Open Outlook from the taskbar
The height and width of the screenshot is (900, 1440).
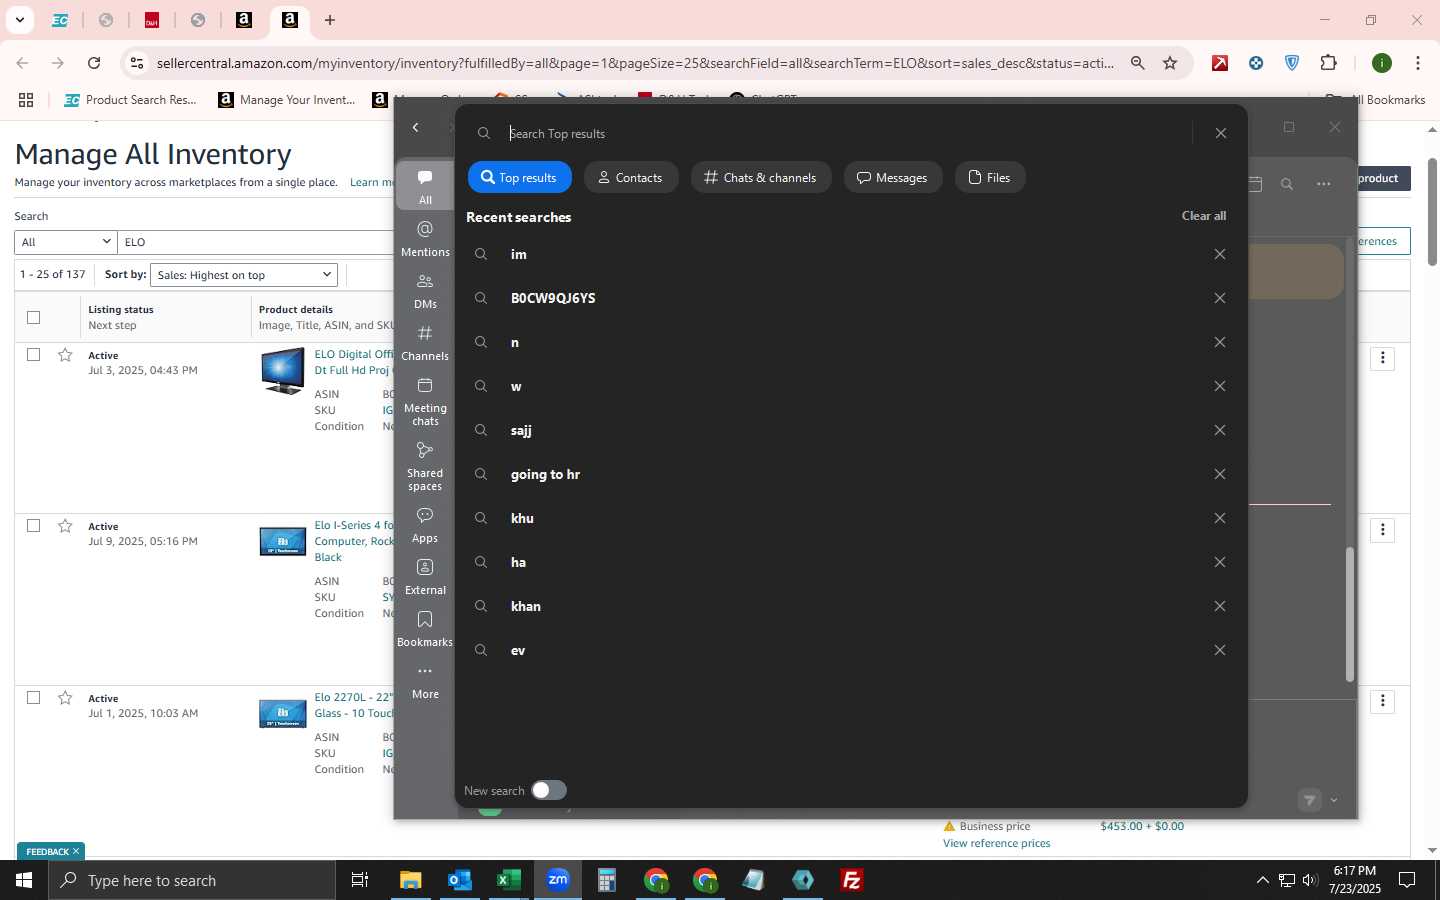click(x=460, y=880)
